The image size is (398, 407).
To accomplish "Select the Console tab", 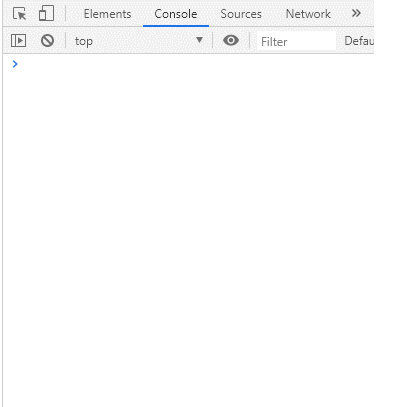I will click(176, 14).
